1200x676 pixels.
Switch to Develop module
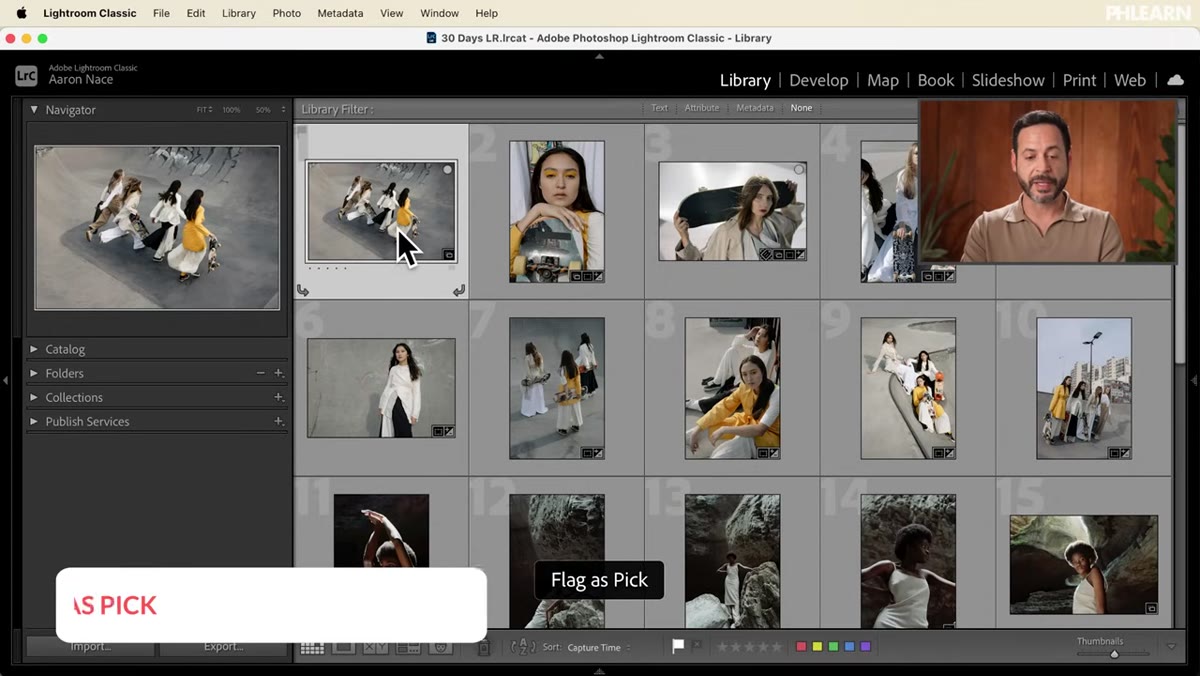818,80
